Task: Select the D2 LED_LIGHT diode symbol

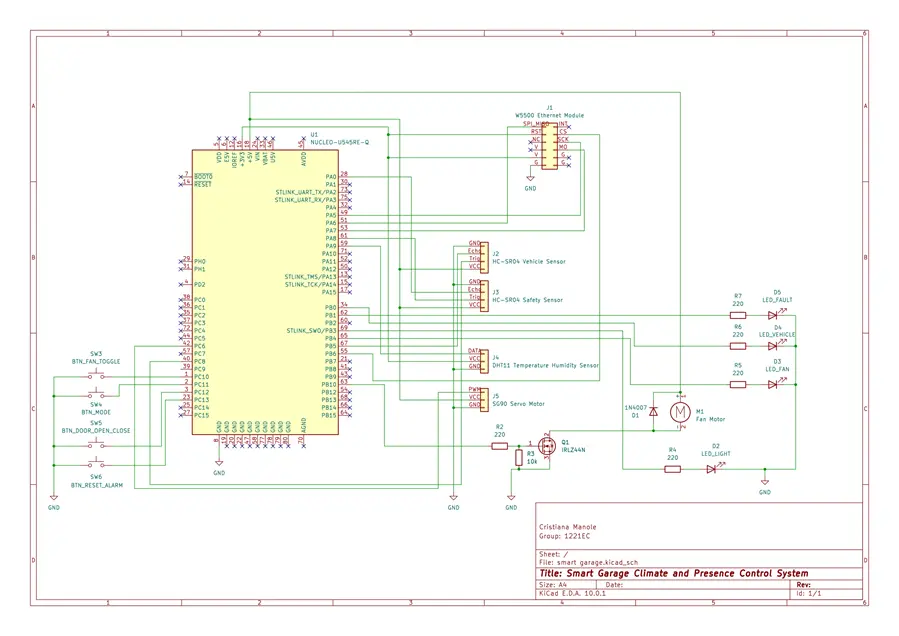Action: 712,469
